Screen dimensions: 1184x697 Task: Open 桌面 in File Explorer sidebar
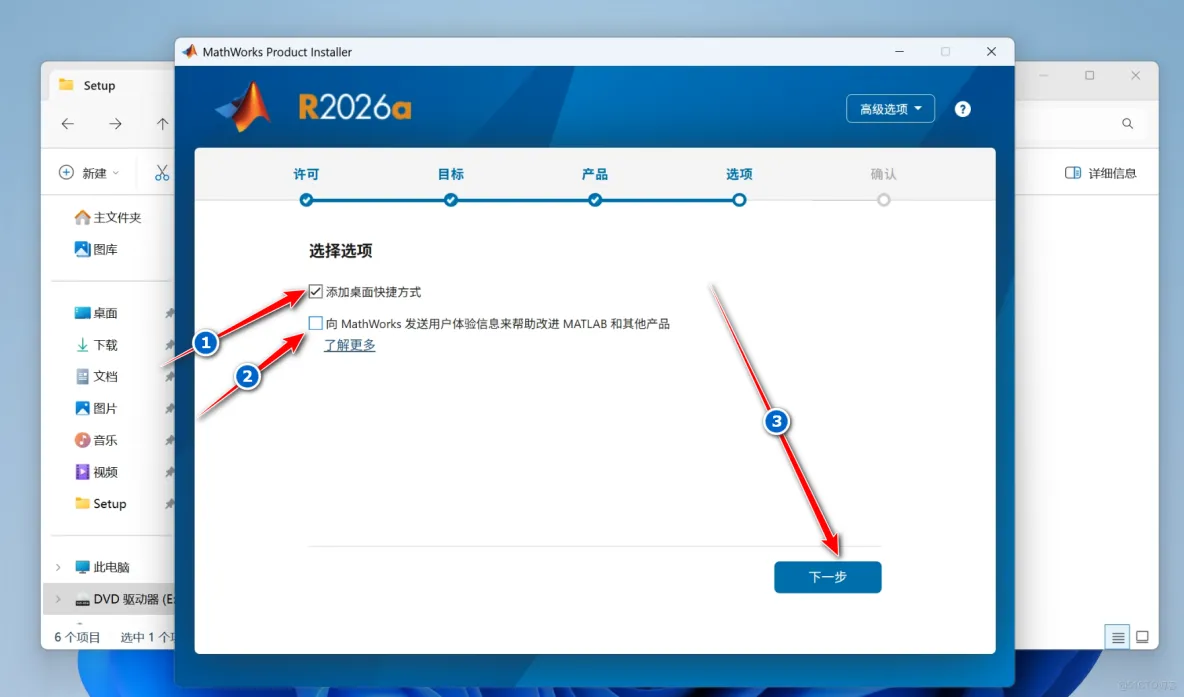96,313
